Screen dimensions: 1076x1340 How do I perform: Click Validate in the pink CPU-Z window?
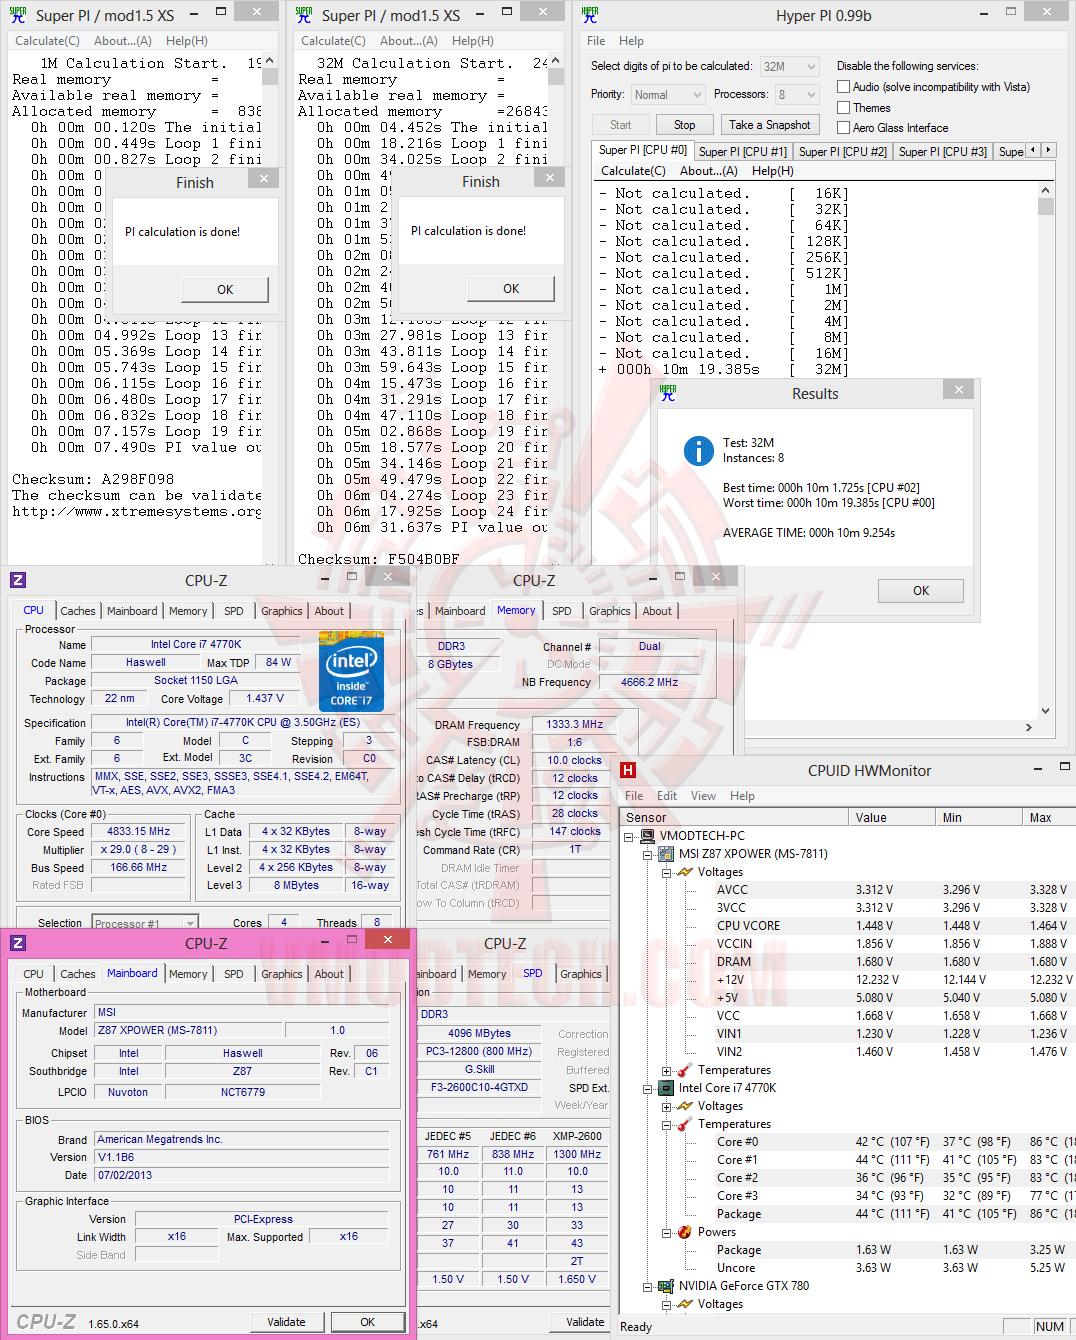[x=286, y=1322]
